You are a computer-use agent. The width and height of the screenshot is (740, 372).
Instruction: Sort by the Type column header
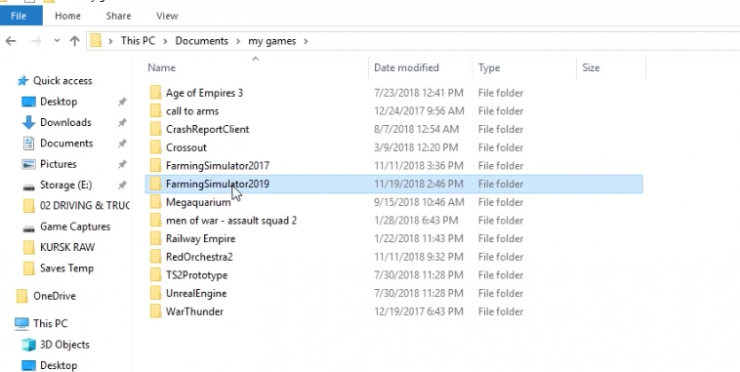click(x=489, y=68)
